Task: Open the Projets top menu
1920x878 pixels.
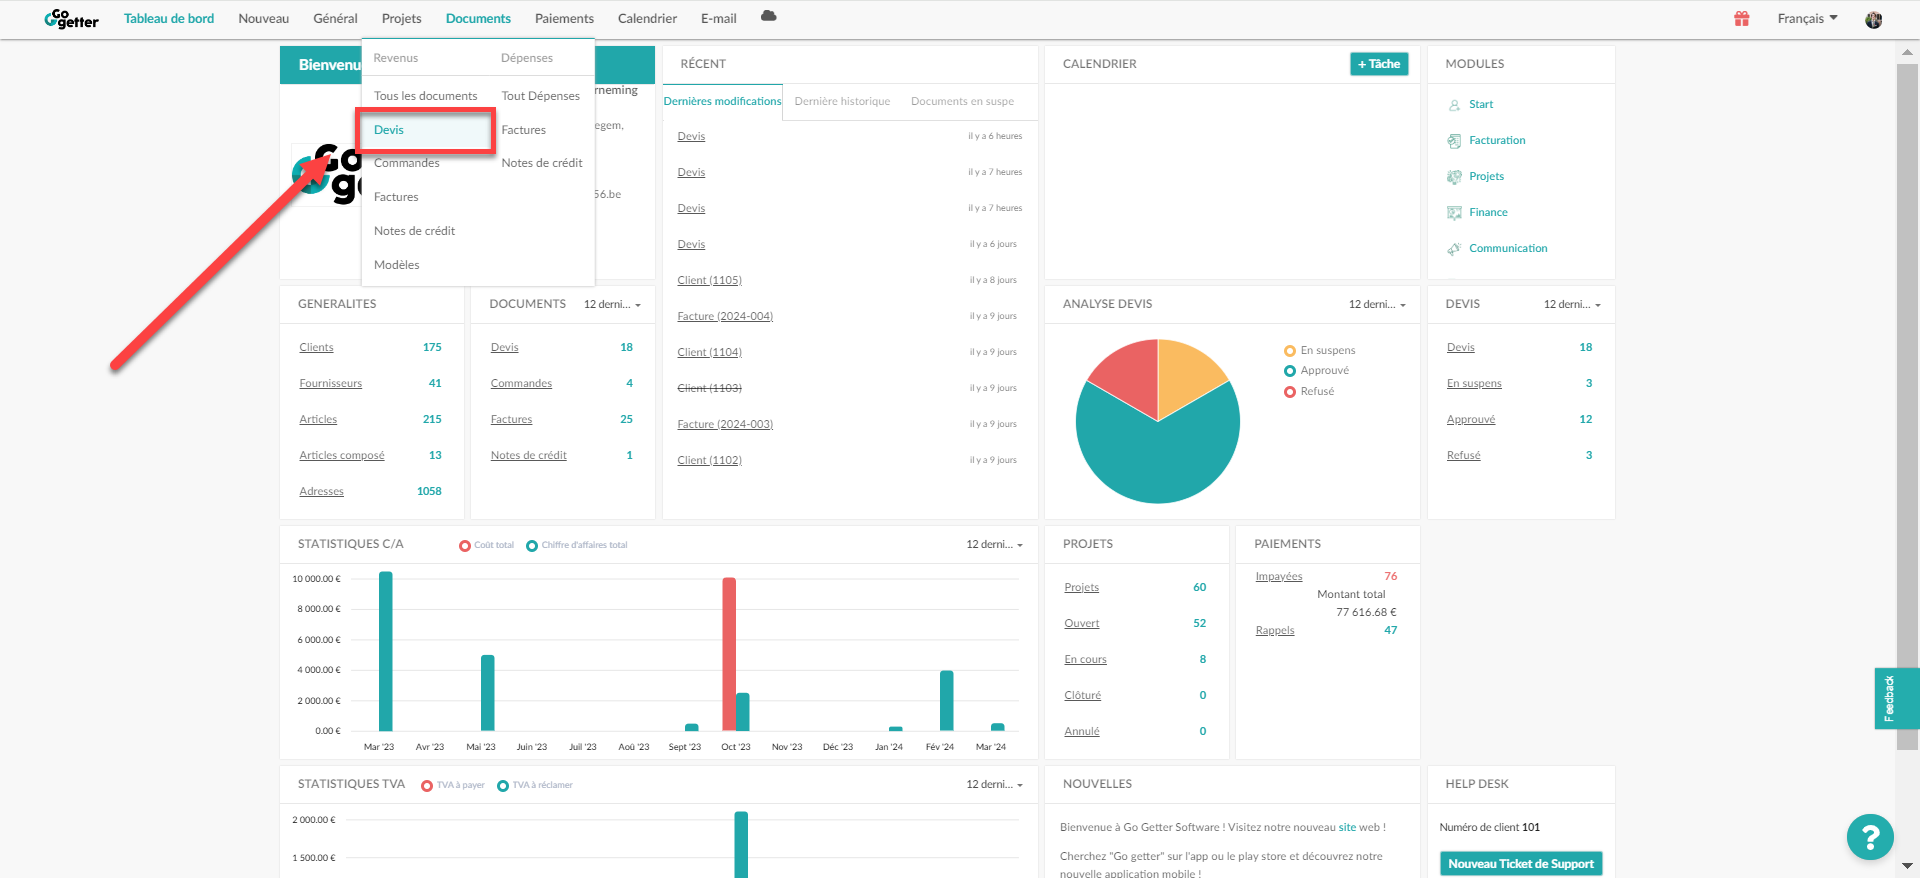Action: (401, 19)
